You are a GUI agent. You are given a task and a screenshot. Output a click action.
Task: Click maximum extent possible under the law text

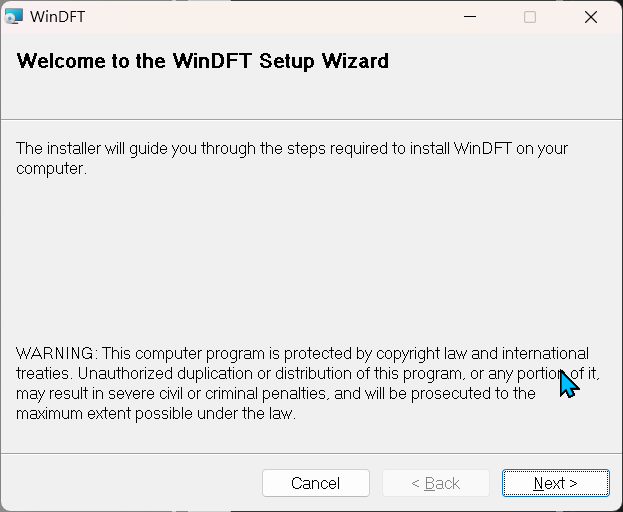[x=156, y=413]
